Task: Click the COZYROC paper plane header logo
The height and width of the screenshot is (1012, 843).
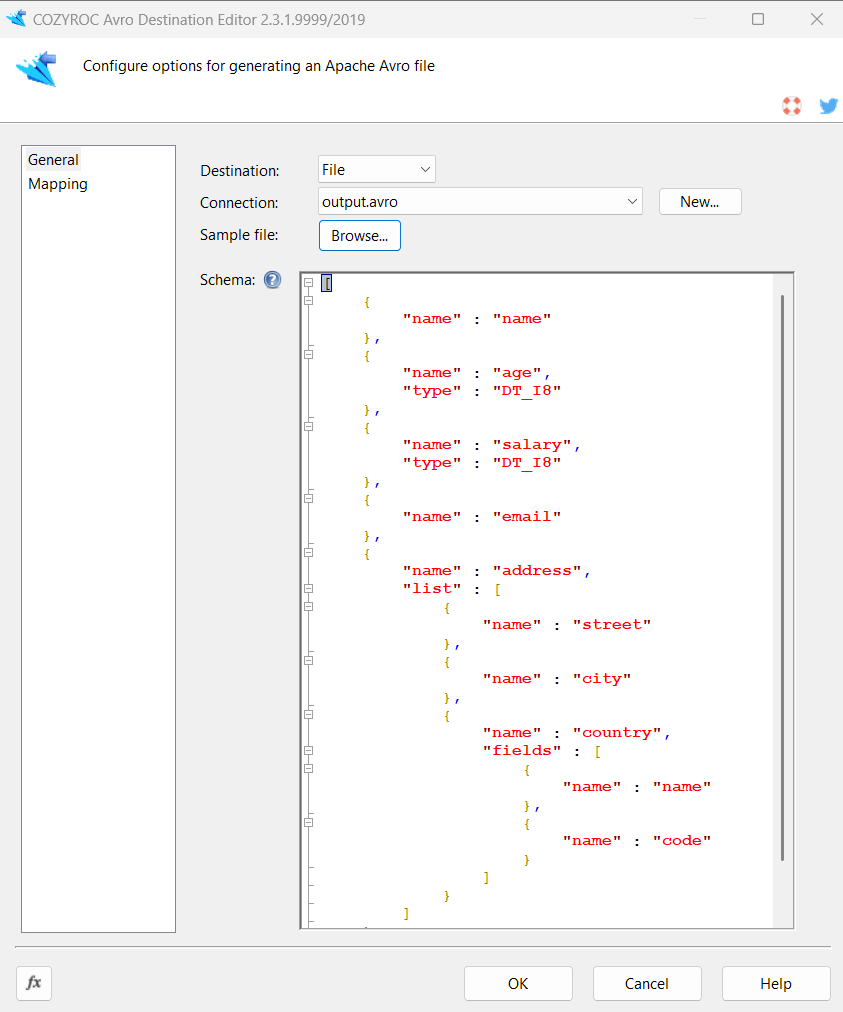Action: coord(36,68)
